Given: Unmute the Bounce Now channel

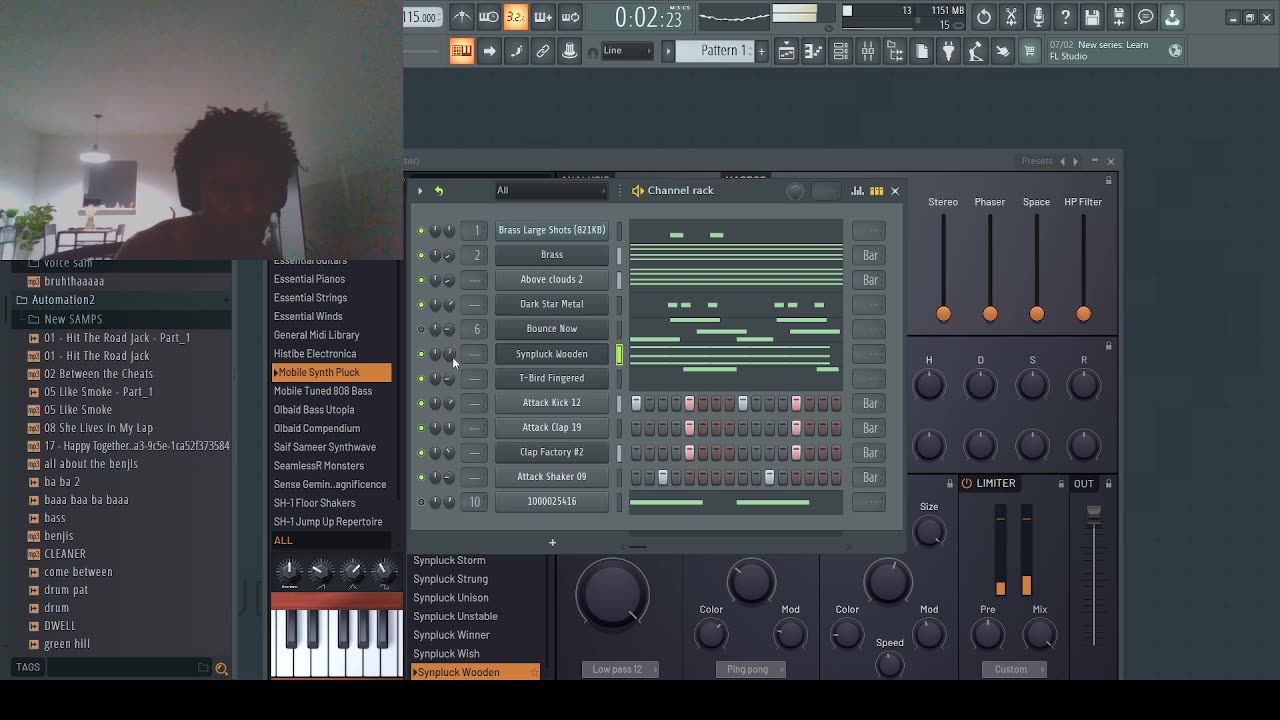Looking at the screenshot, I should [x=421, y=329].
